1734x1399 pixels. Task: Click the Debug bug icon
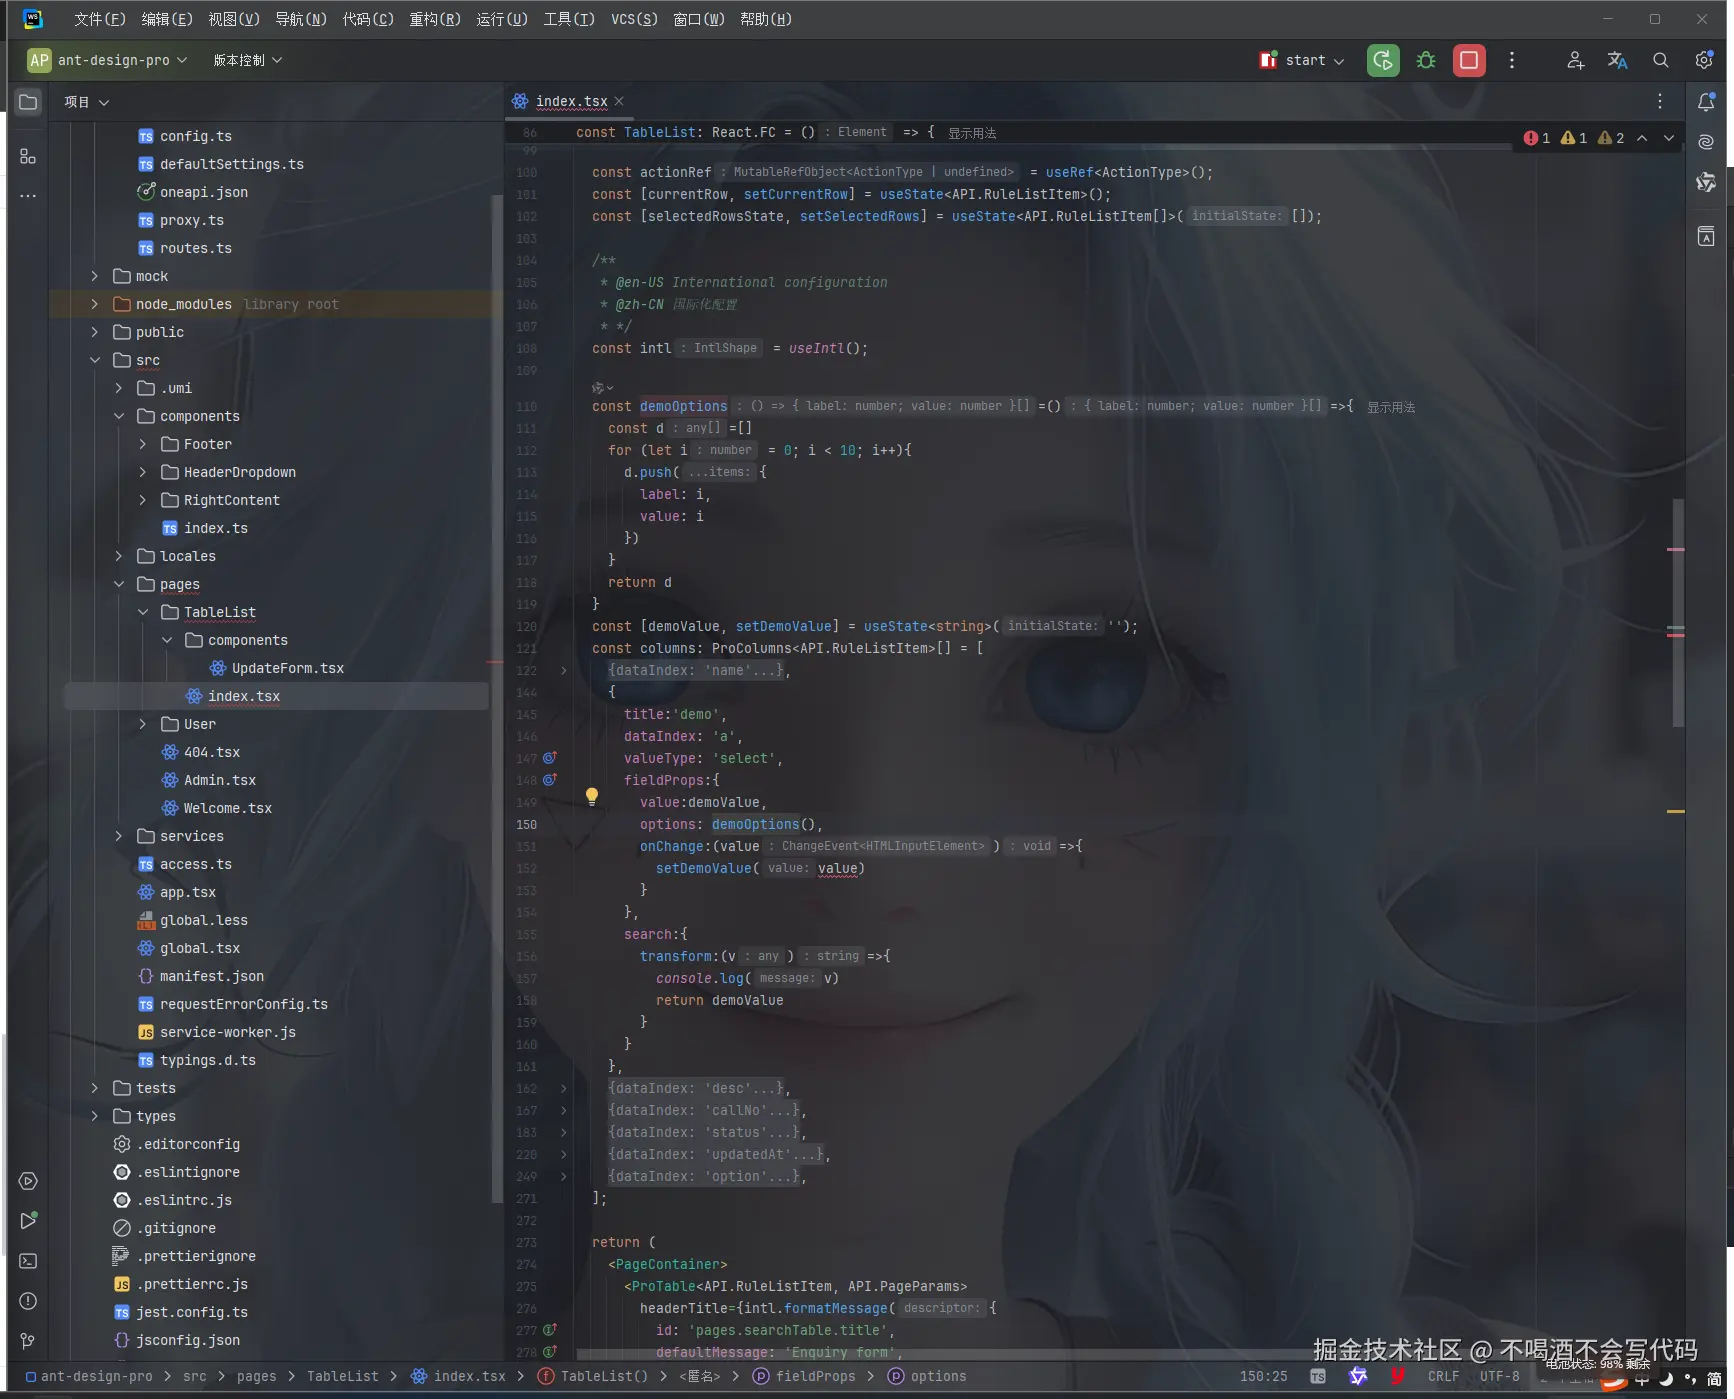point(1426,60)
